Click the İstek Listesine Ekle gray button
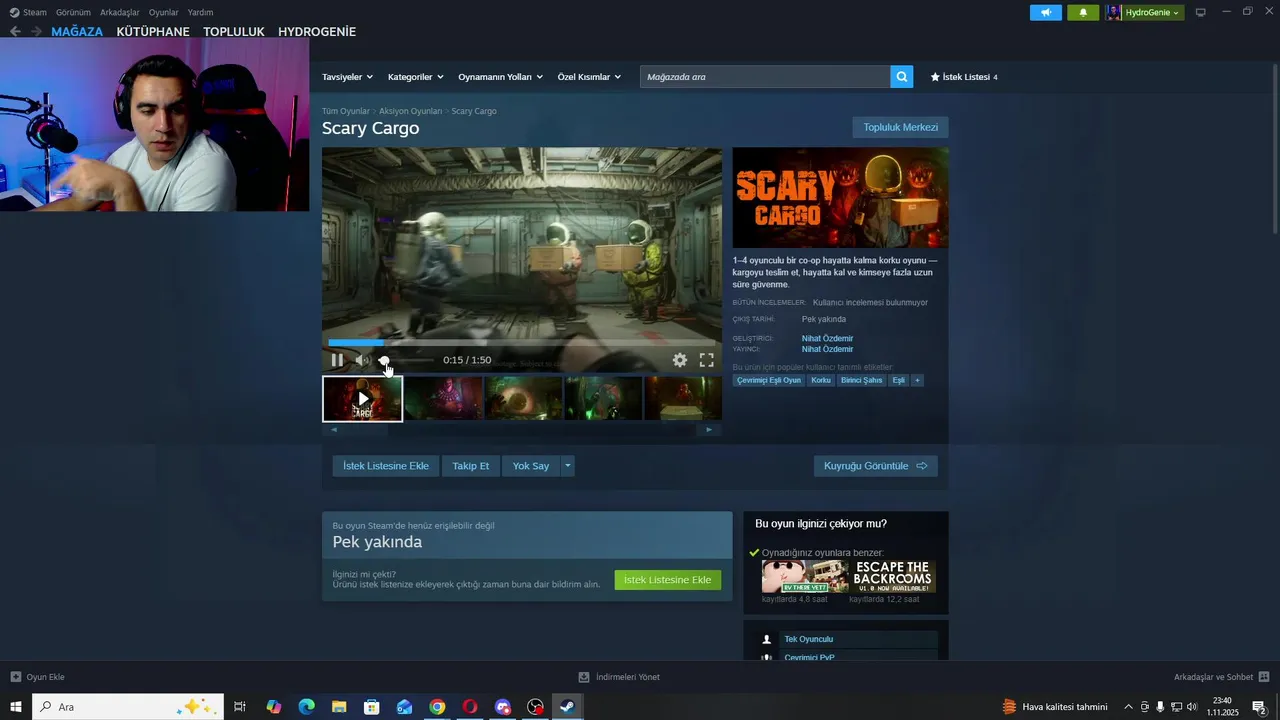The width and height of the screenshot is (1280, 720). (386, 466)
